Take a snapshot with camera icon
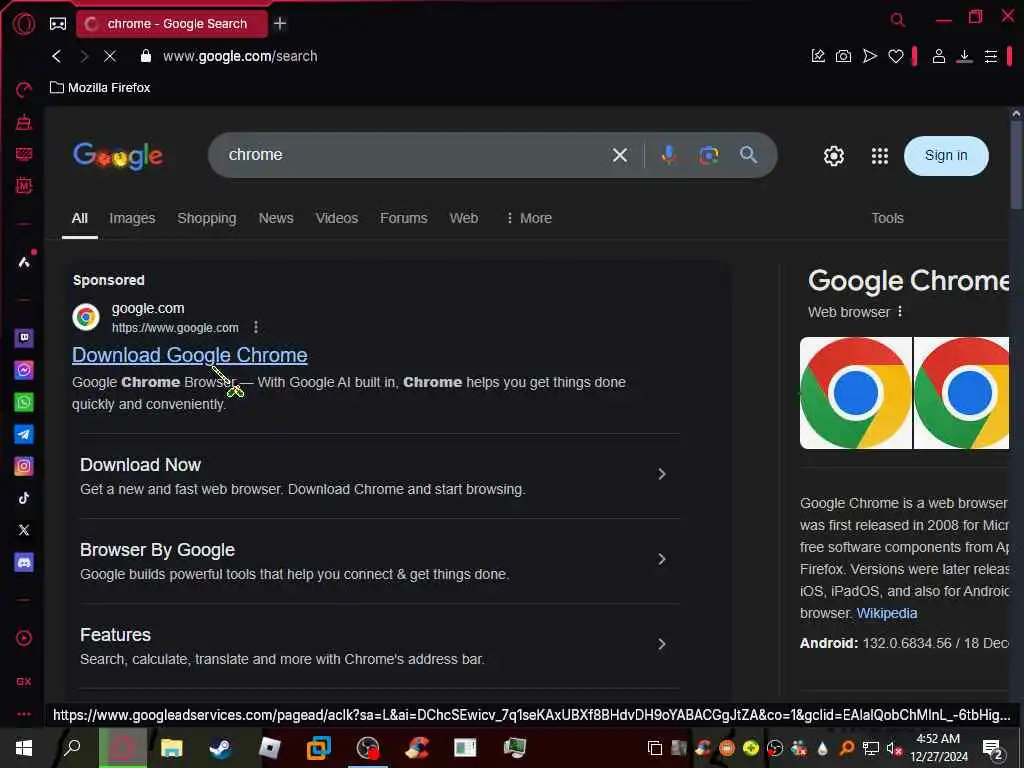This screenshot has width=1024, height=768. (843, 56)
